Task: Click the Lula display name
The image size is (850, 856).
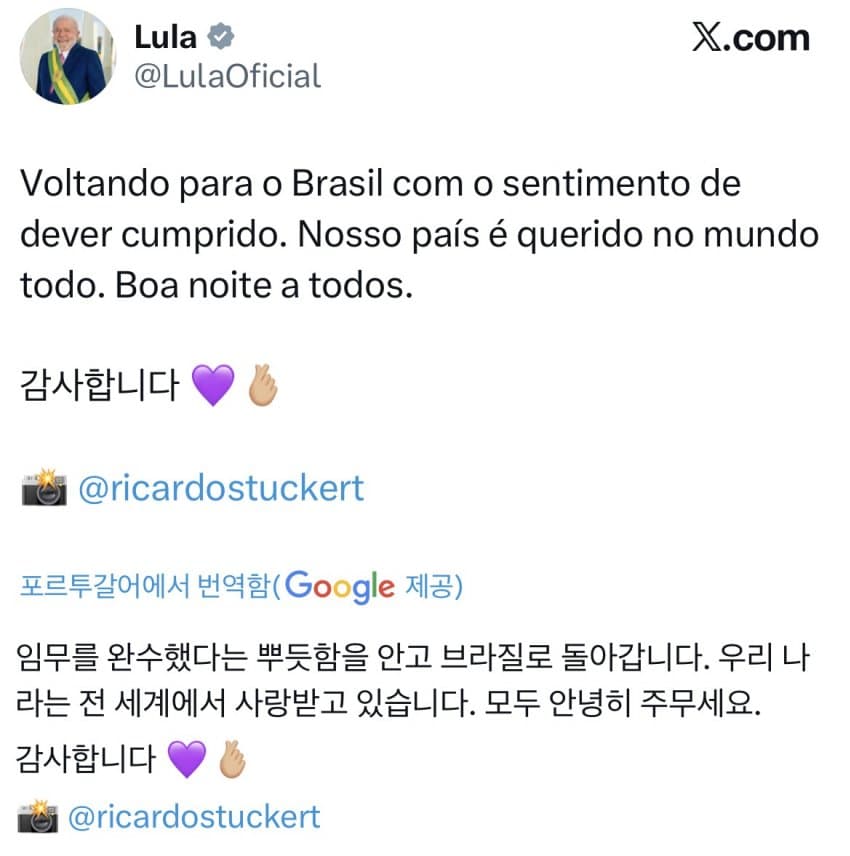Action: [x=165, y=37]
